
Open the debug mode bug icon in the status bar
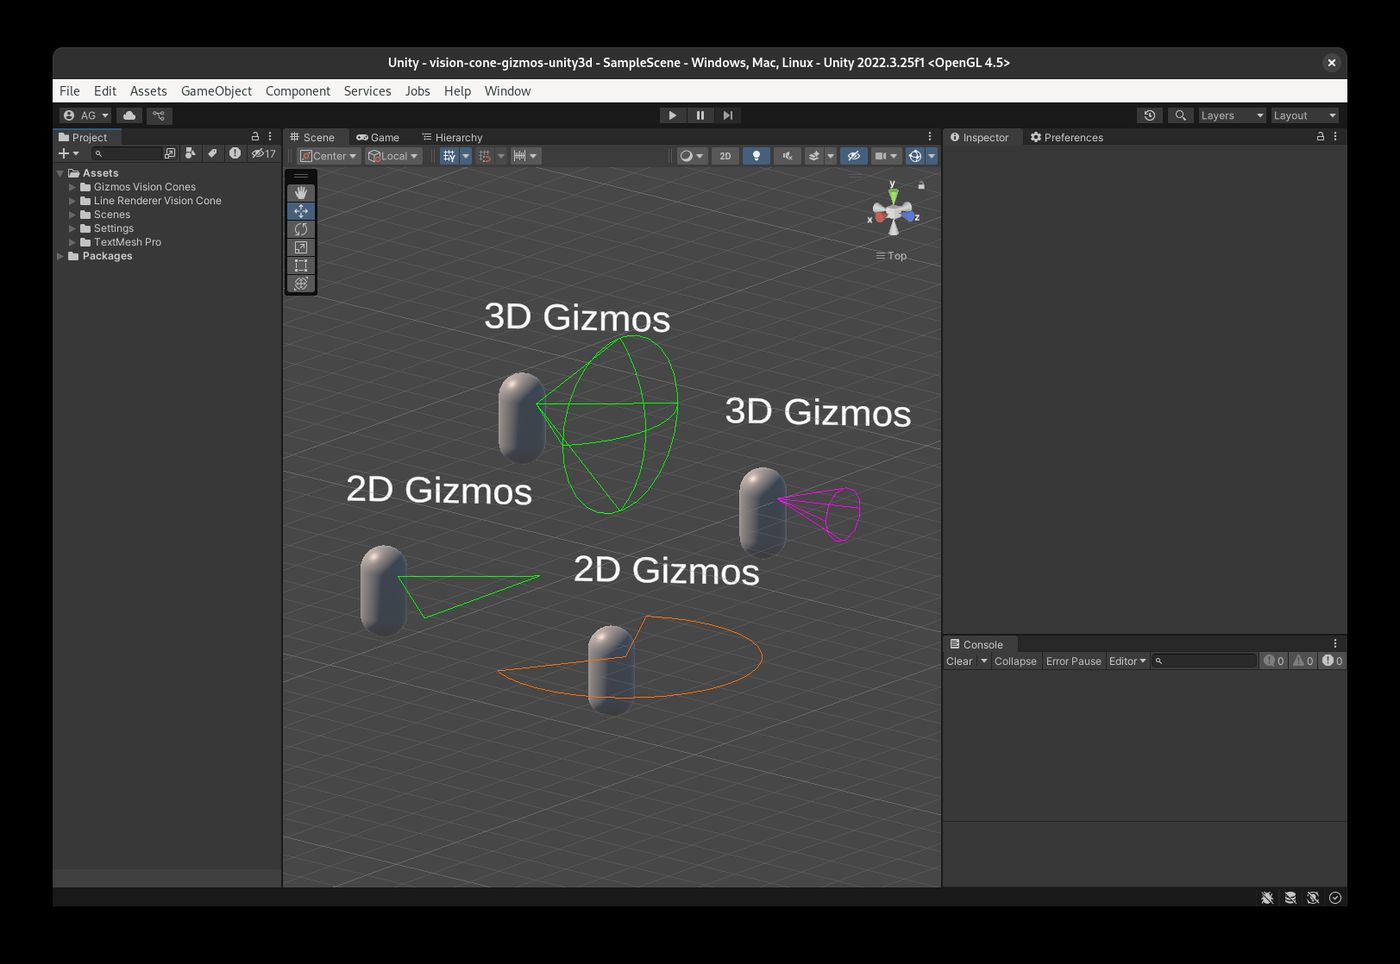click(1267, 897)
